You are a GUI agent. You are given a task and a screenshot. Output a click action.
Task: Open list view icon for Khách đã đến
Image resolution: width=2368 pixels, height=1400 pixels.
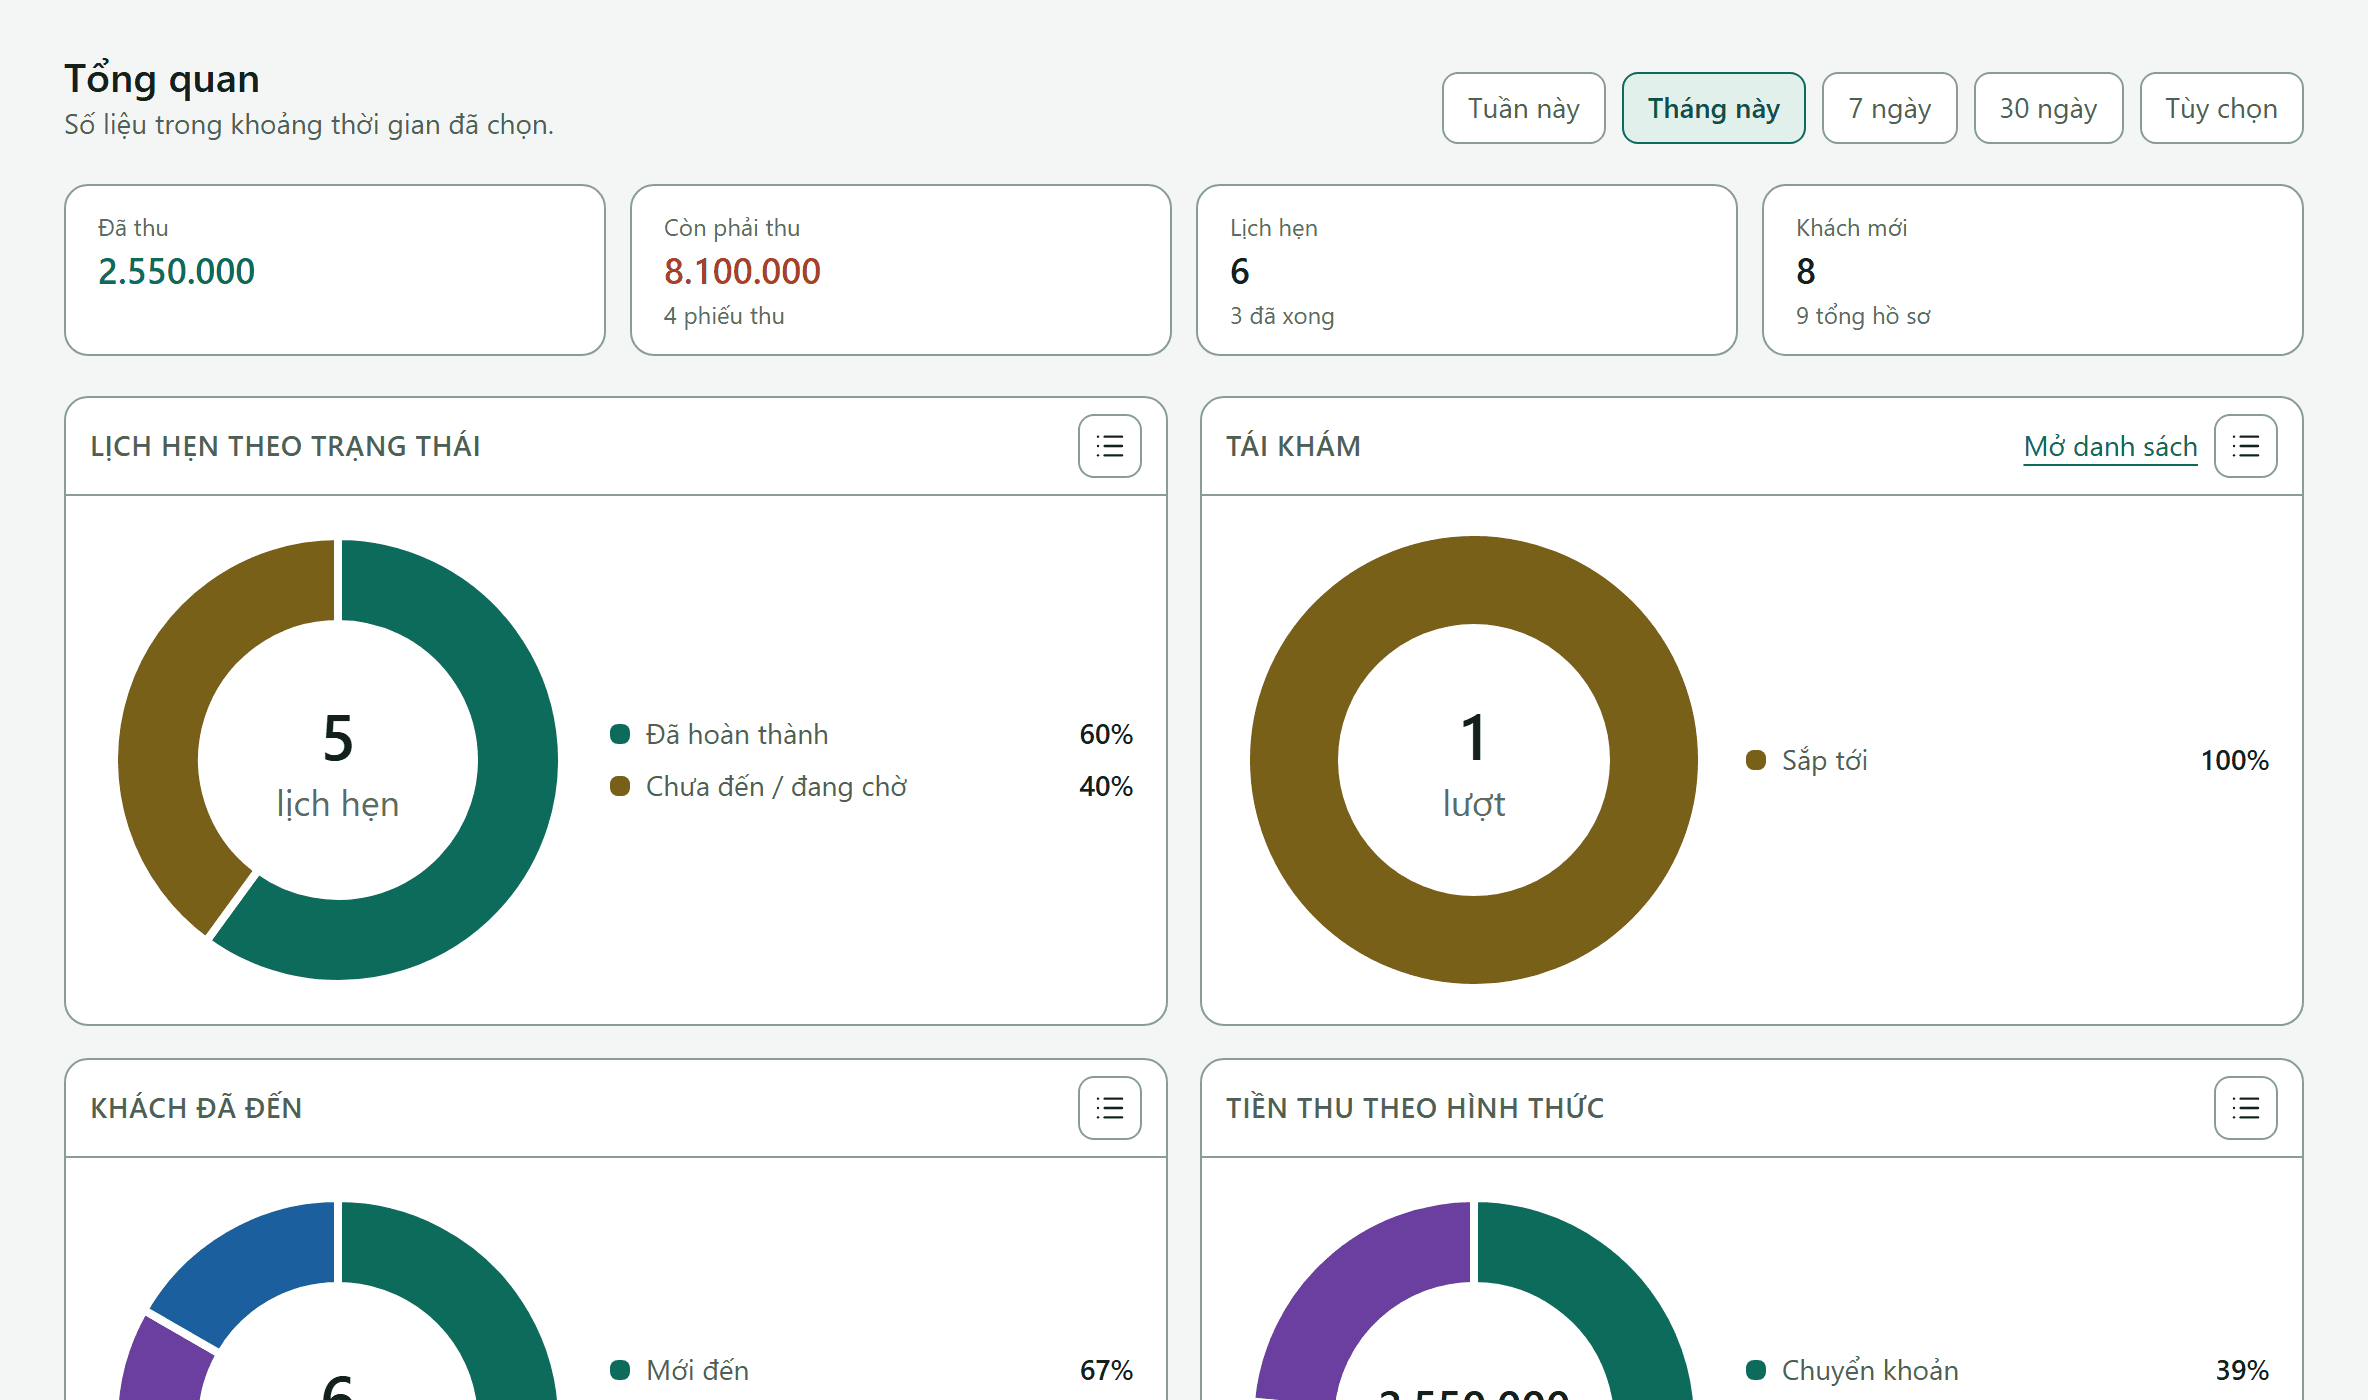coord(1109,1108)
